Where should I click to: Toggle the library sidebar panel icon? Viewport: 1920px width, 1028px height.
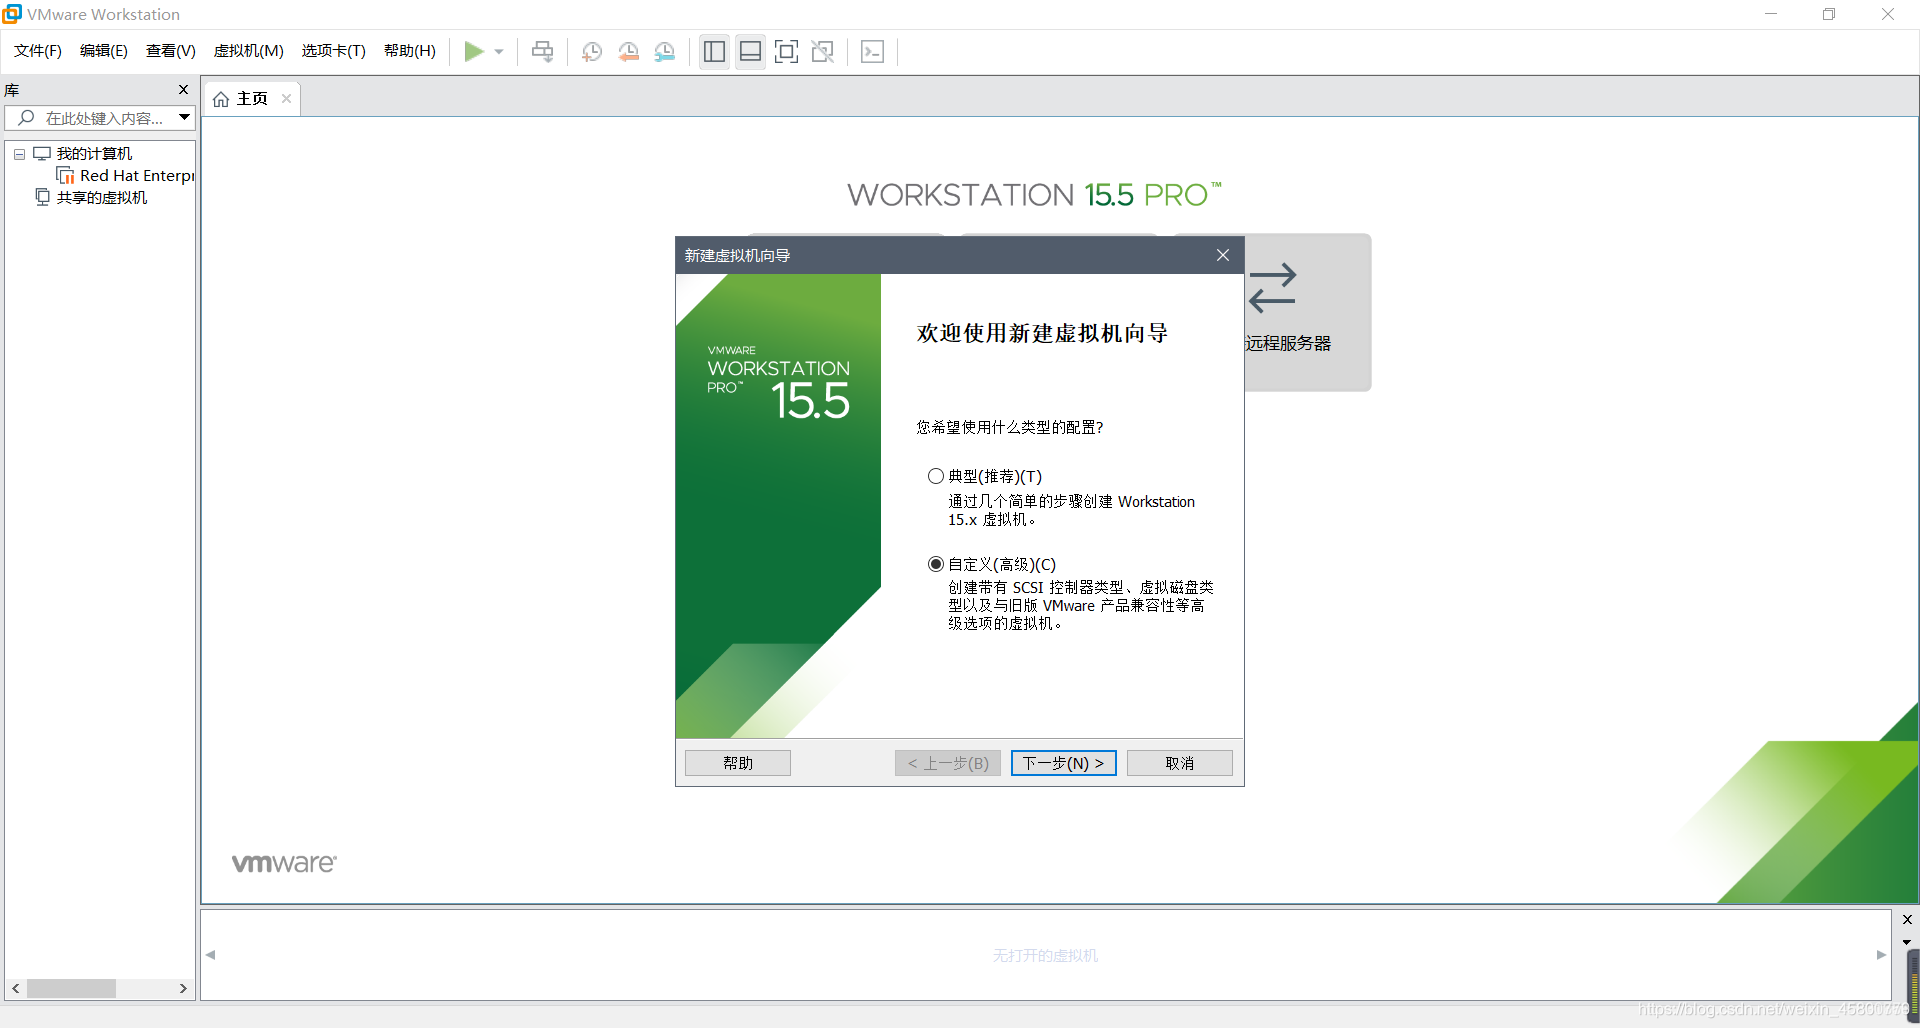pos(714,51)
